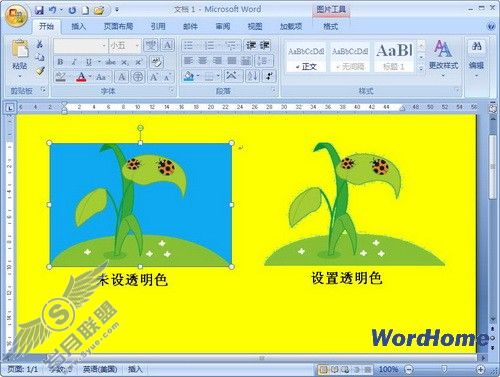This screenshot has height=377, width=500.
Task: Click the zoom in plus button
Action: coord(480,369)
